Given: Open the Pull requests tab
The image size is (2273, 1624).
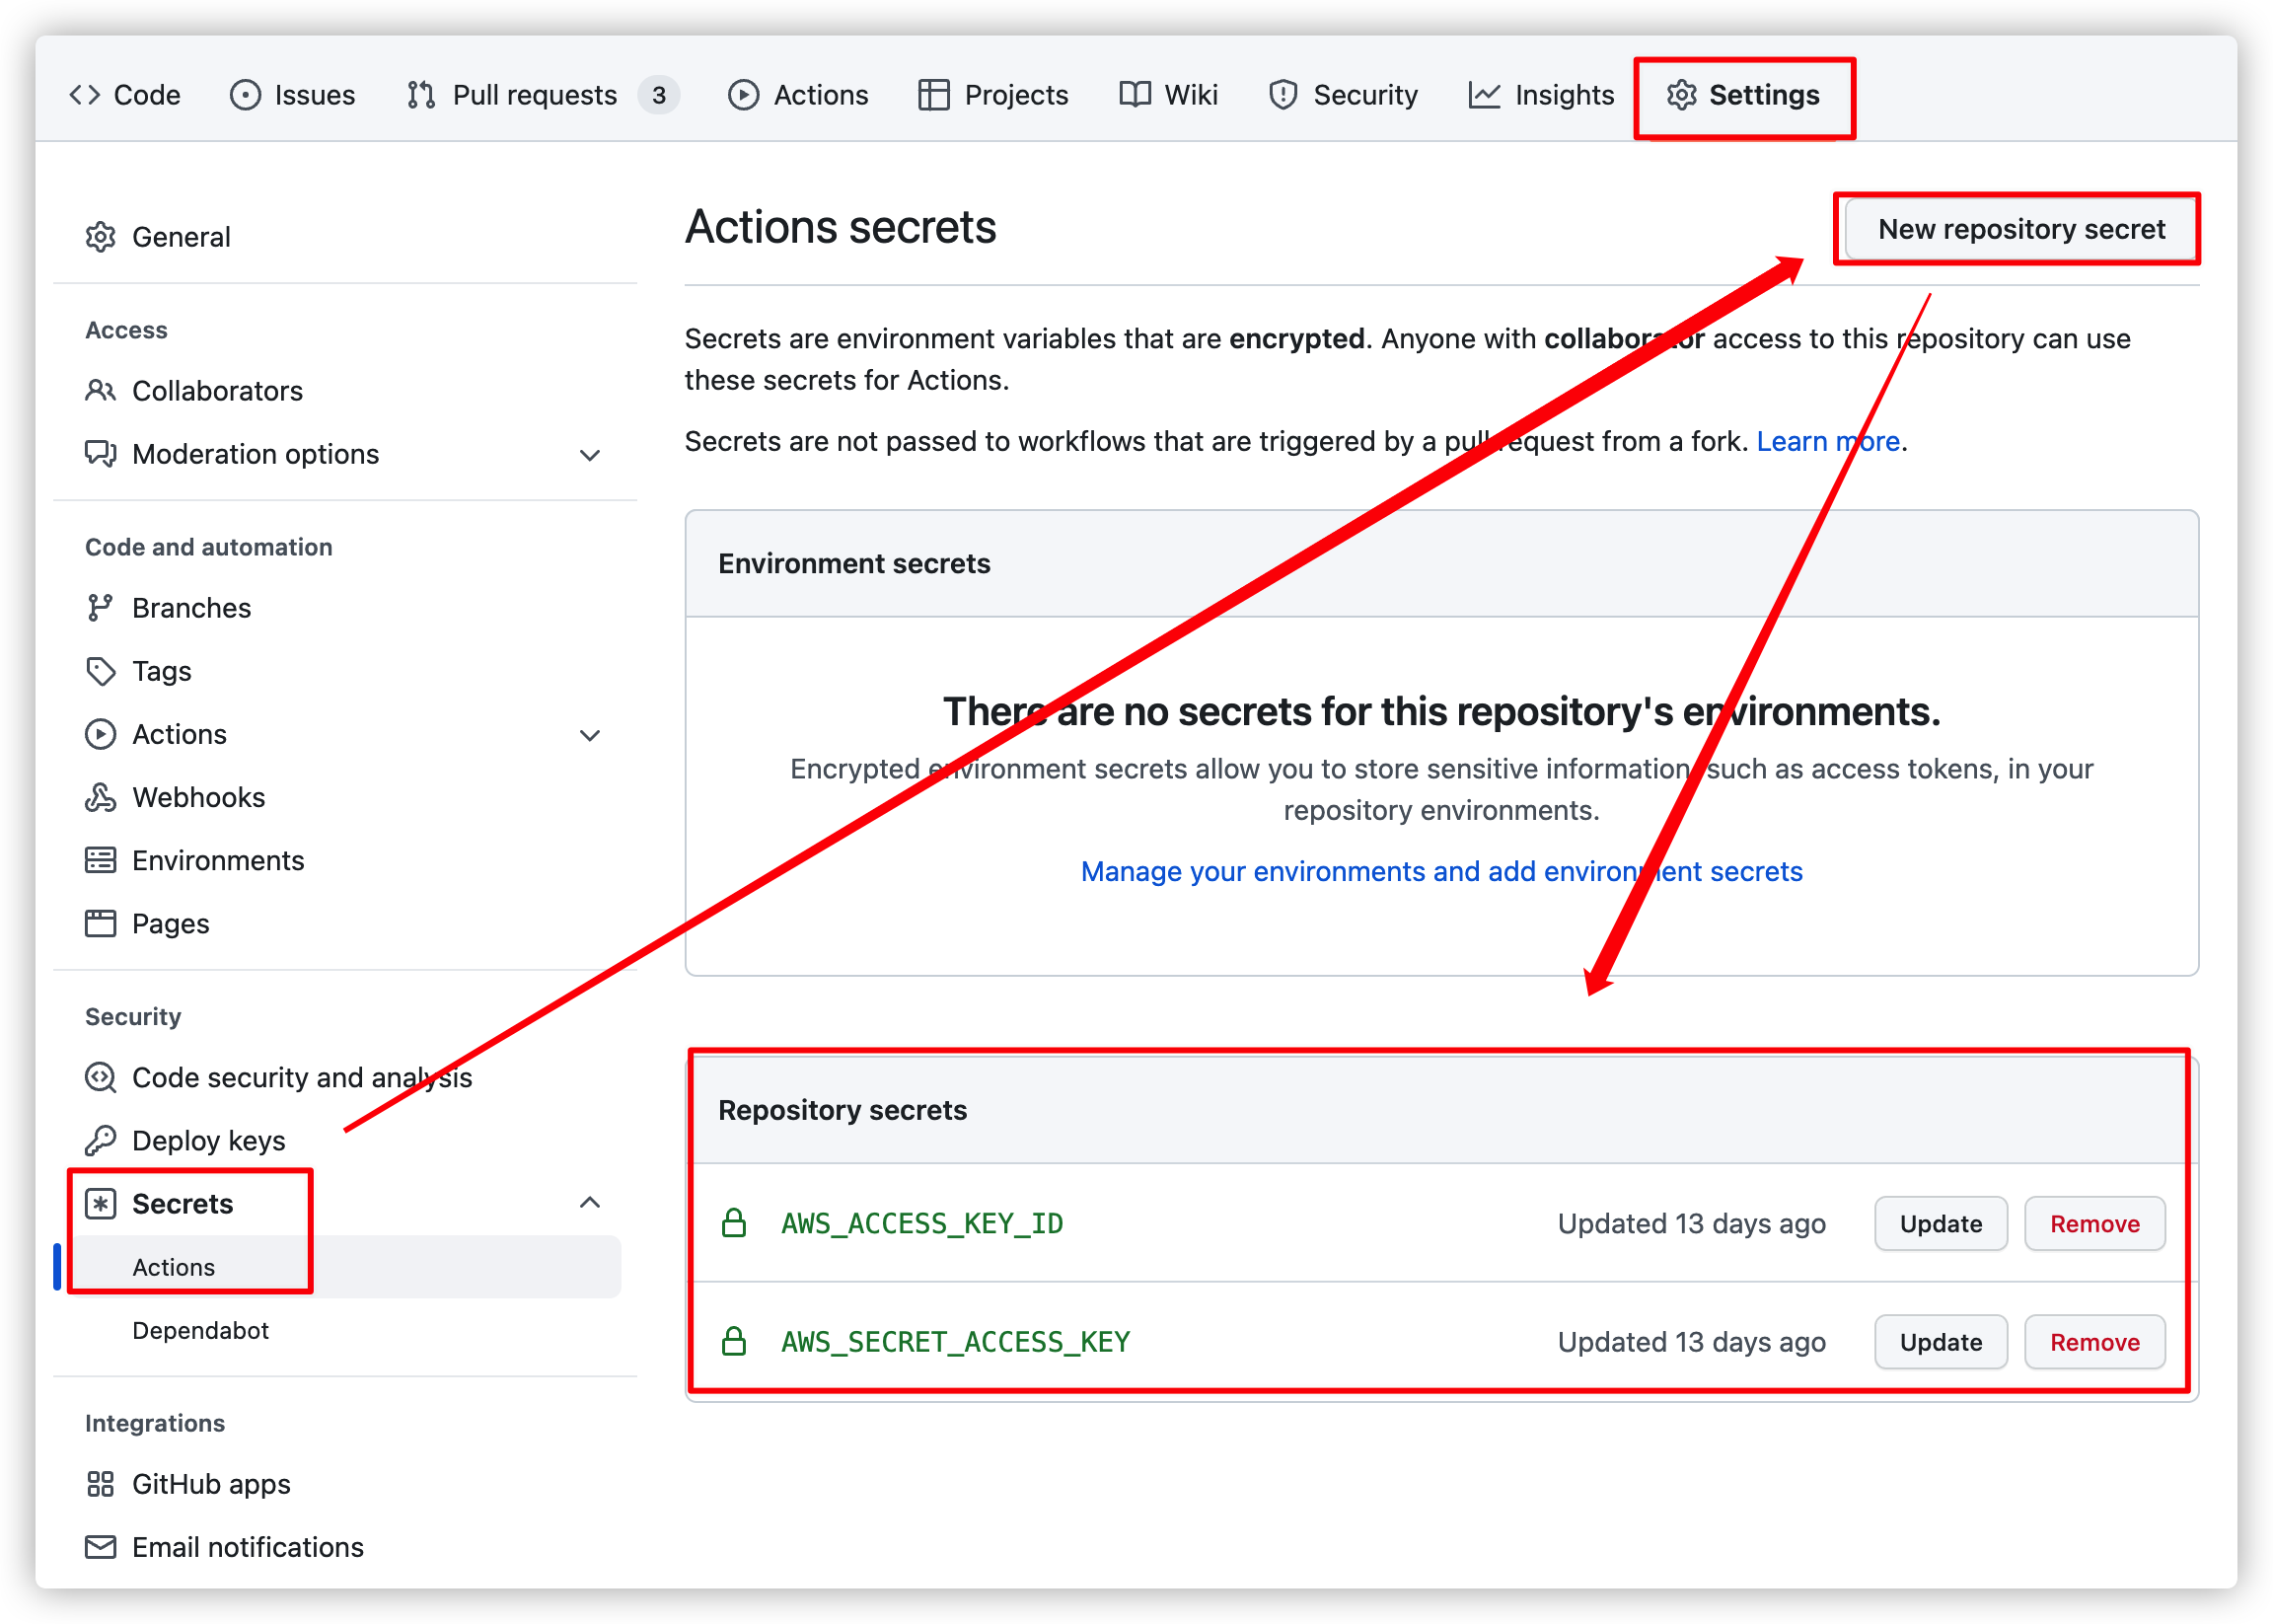Looking at the screenshot, I should 534,95.
